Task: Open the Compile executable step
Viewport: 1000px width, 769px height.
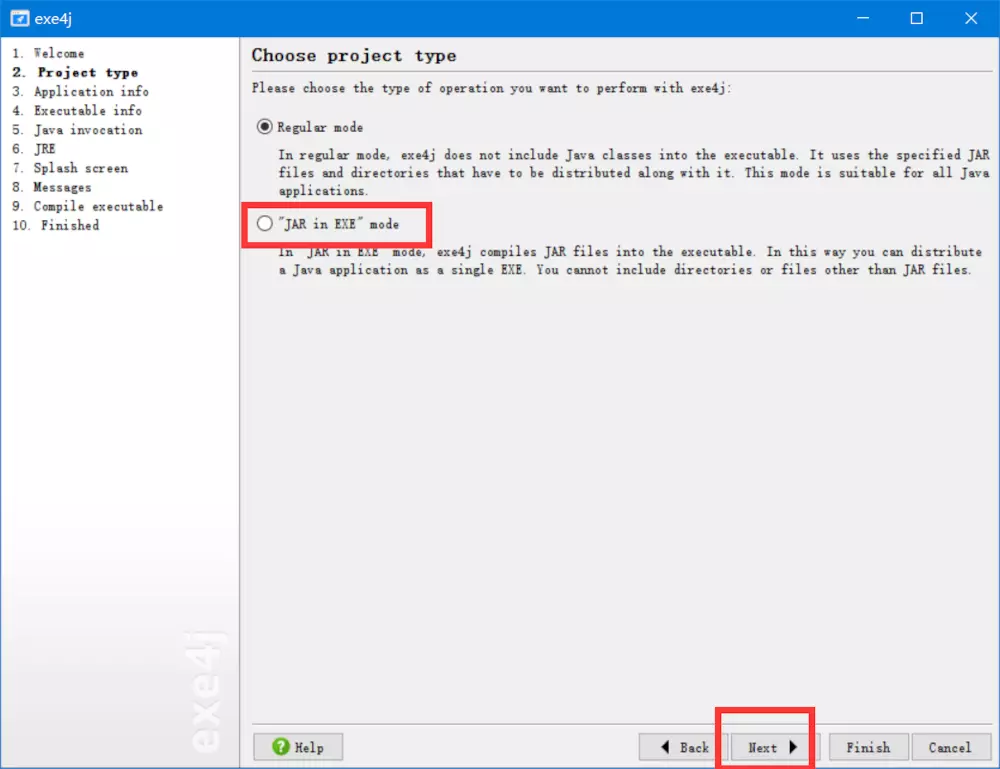Action: [97, 206]
